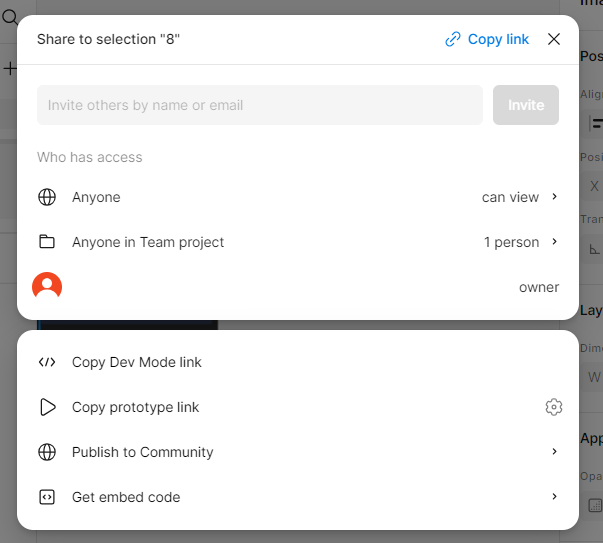Click the globe icon next to Anyone

tap(47, 197)
